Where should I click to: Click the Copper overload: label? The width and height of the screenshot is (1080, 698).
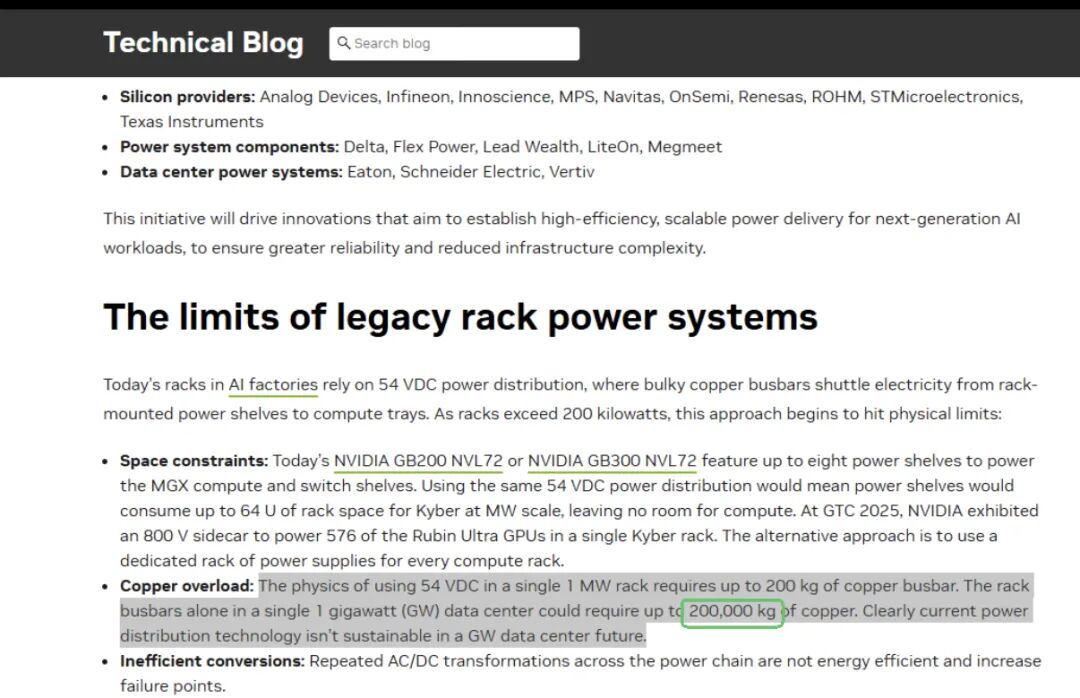pyautogui.click(x=187, y=586)
